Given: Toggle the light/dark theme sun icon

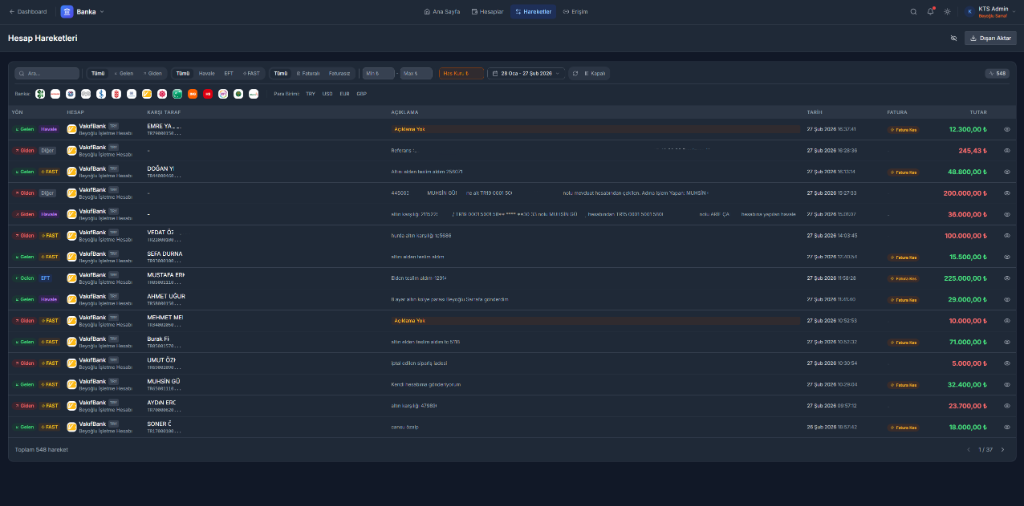Looking at the screenshot, I should [947, 12].
